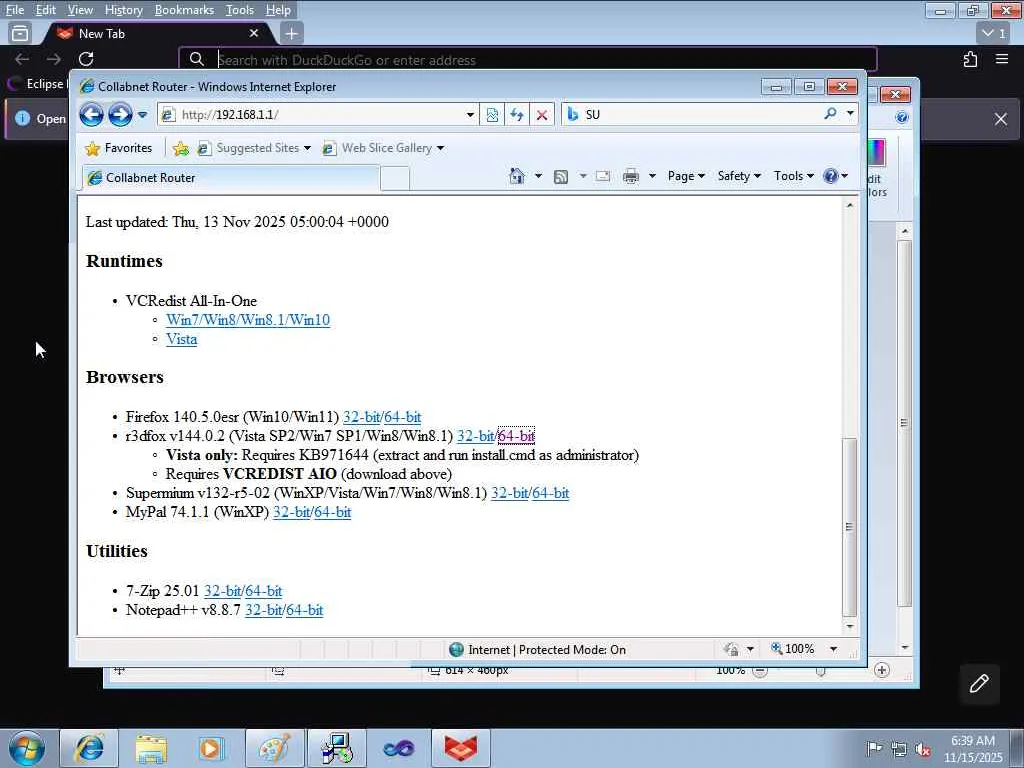Click r3dfox v144.0.2 32-bit link
This screenshot has height=768, width=1024.
(475, 436)
